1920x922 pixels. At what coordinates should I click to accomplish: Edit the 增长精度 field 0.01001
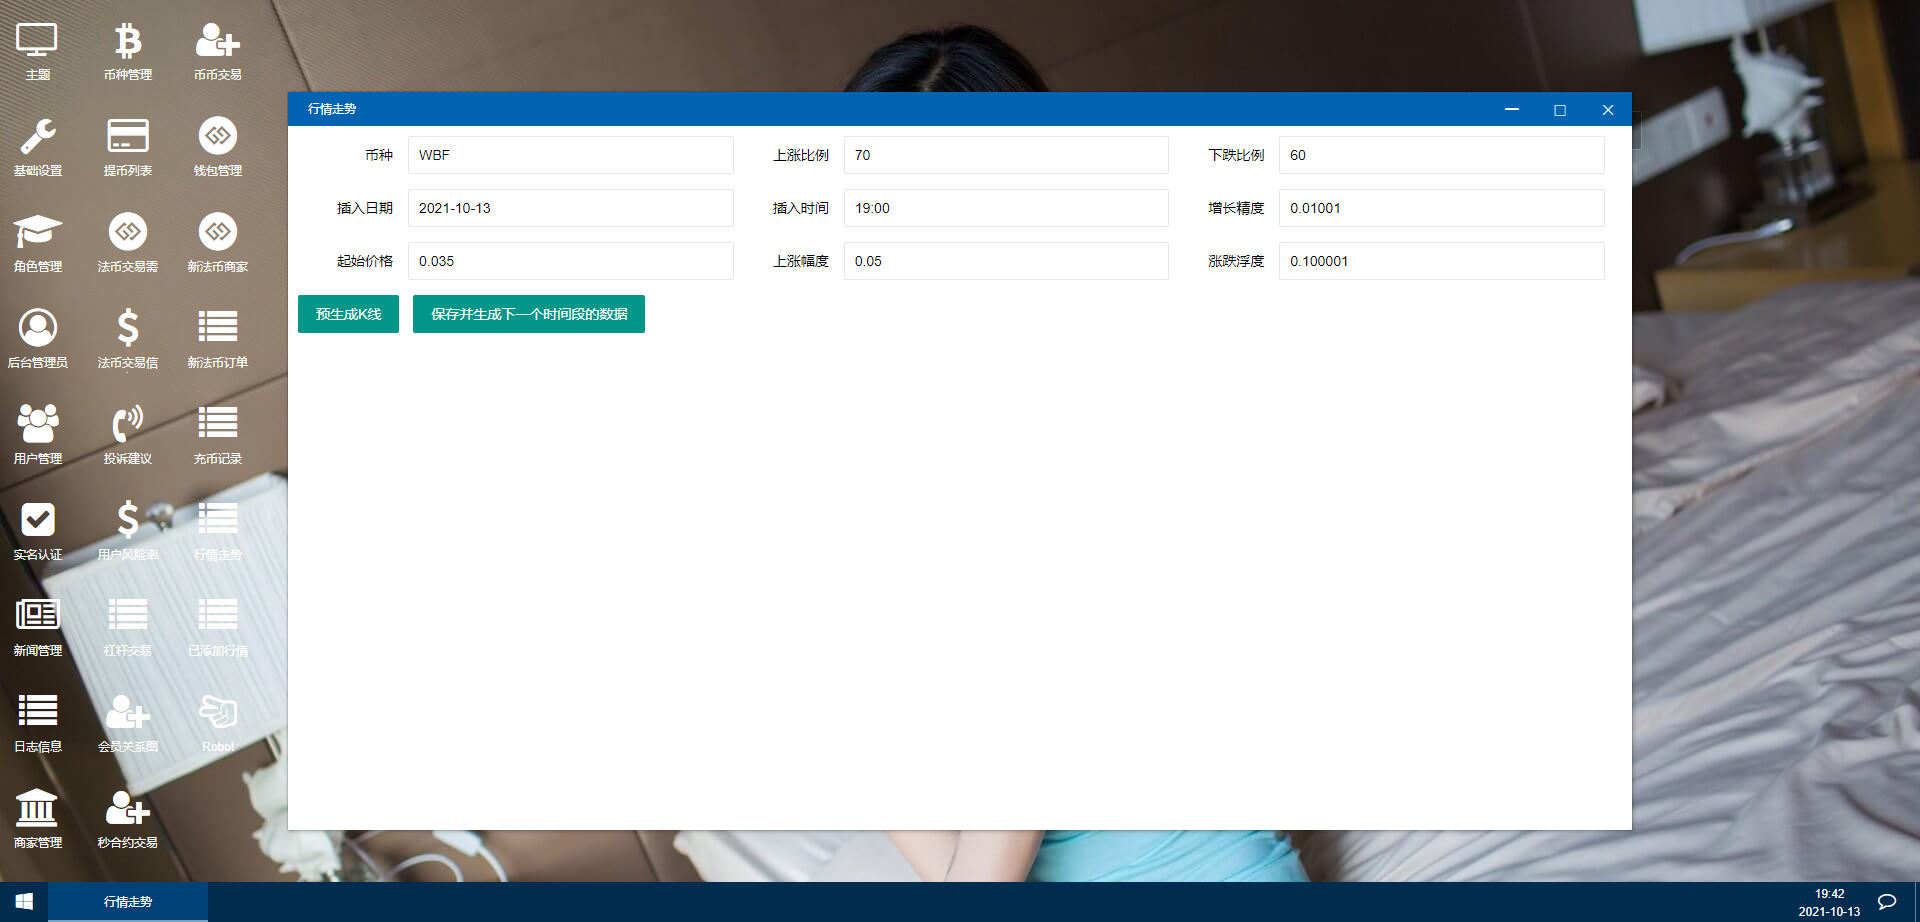pyautogui.click(x=1442, y=208)
